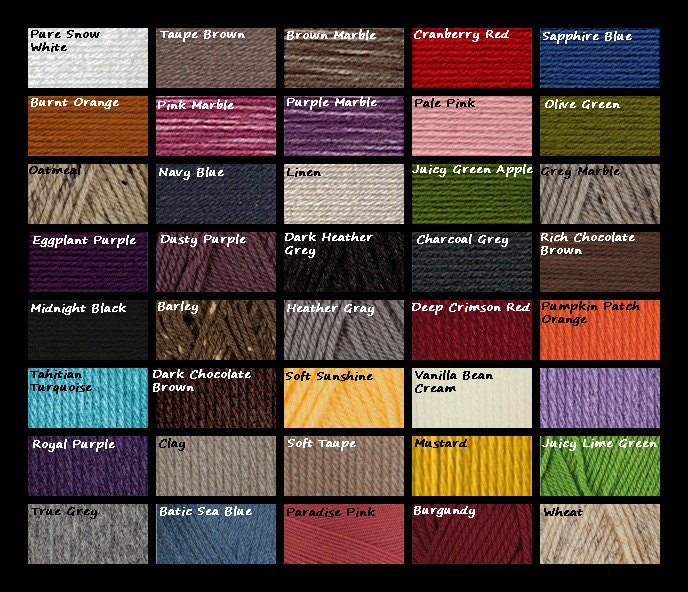The width and height of the screenshot is (688, 592).
Task: Choose the Charcoal Grey yarn swatch
Action: [x=472, y=262]
